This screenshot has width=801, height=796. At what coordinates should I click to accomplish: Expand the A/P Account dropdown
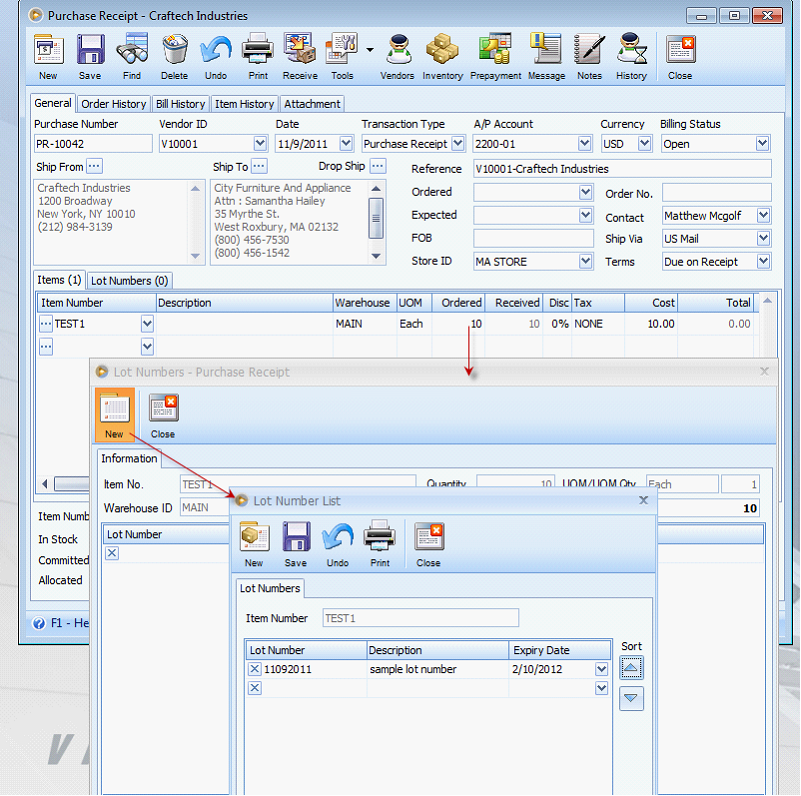(585, 144)
